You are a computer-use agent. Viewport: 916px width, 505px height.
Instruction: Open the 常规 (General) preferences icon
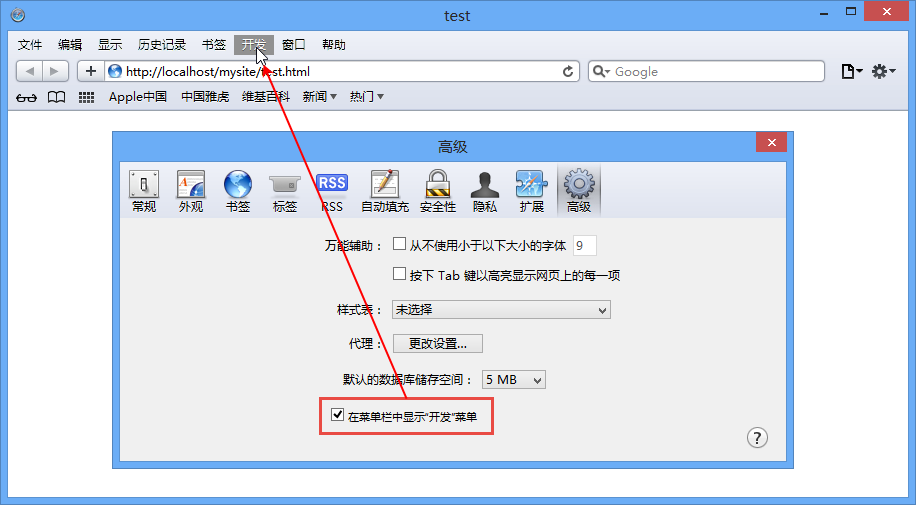tap(144, 191)
